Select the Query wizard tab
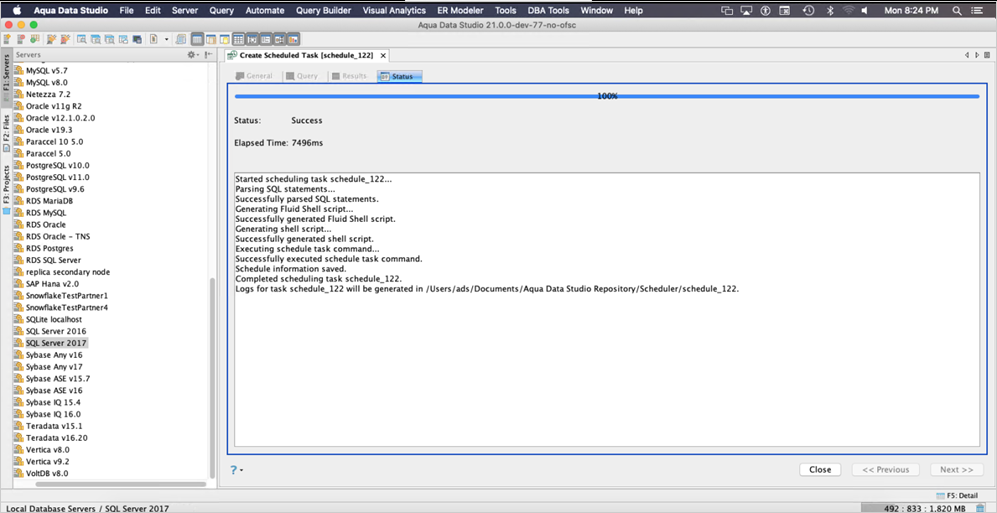Screen dimensions: 997x513 301,76
